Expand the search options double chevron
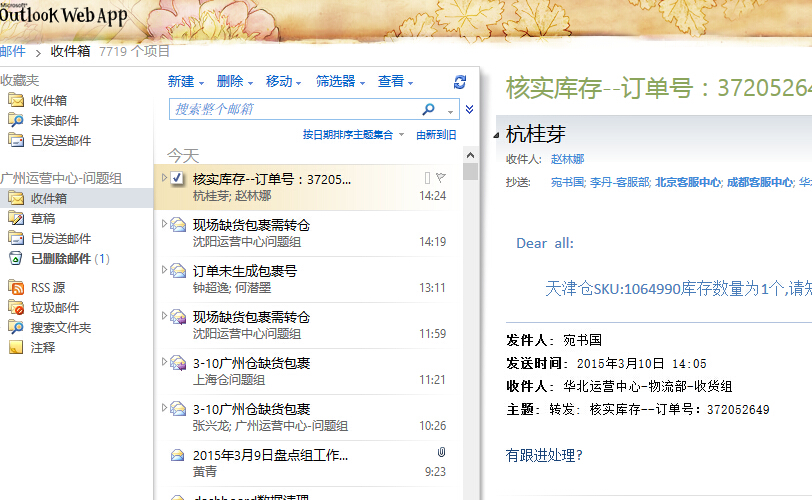The height and width of the screenshot is (500, 812). coord(469,109)
